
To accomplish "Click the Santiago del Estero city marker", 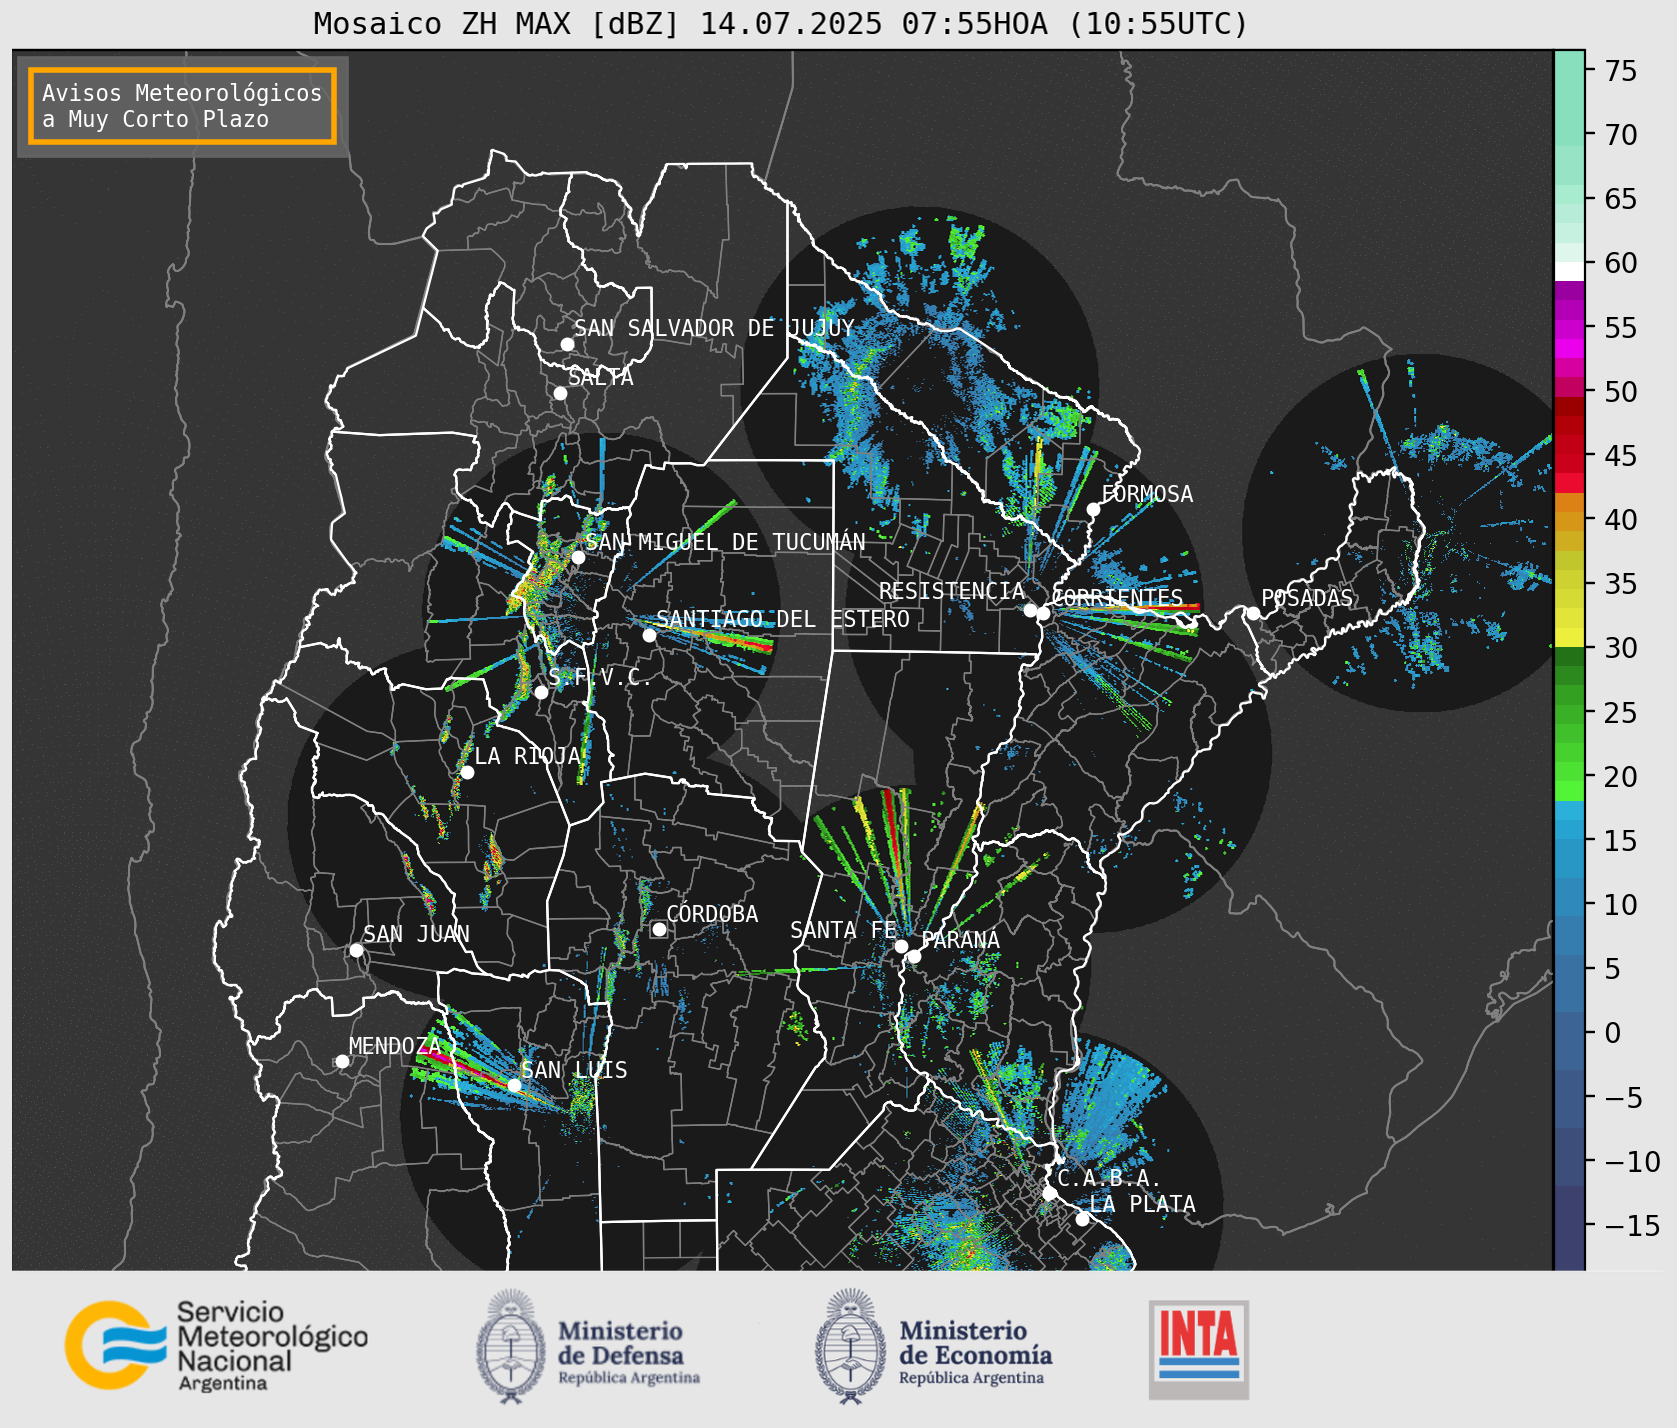I will click(649, 635).
